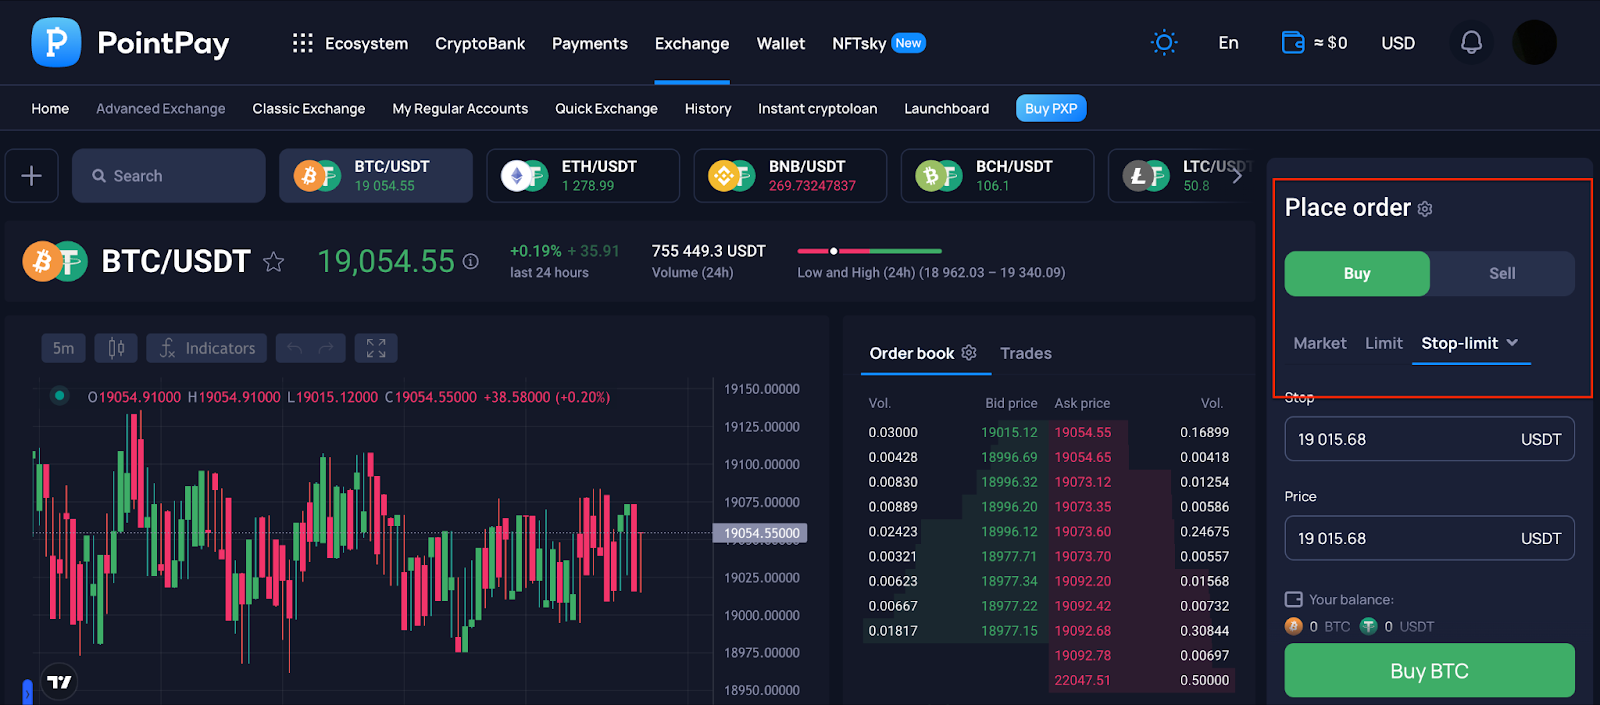Click bid price 19015.12 in order book
This screenshot has width=1600, height=705.
pos(1009,432)
